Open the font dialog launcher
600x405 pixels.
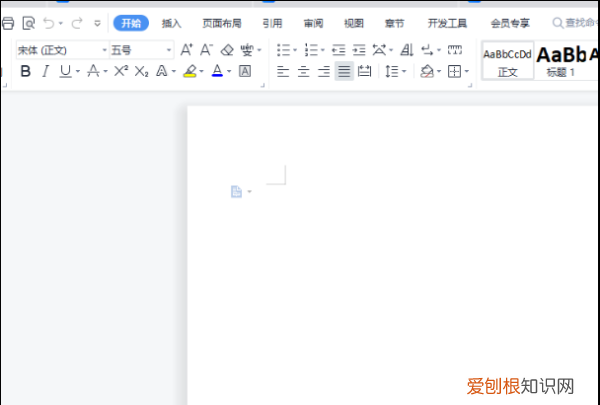click(262, 85)
